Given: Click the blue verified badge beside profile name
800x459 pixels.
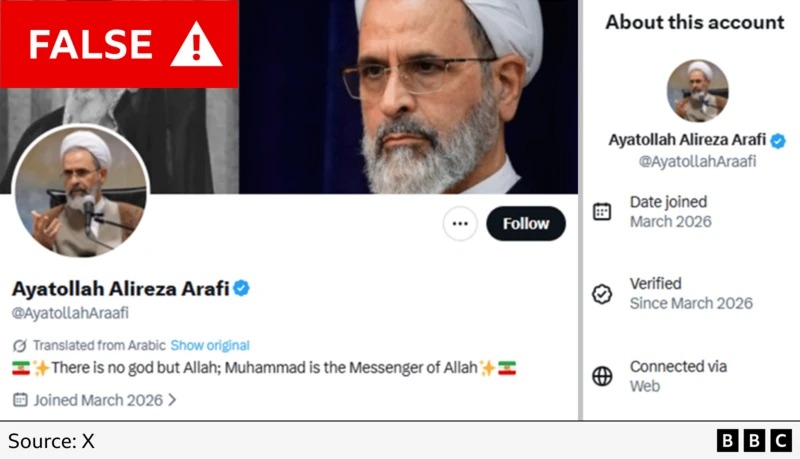Looking at the screenshot, I should (241, 289).
